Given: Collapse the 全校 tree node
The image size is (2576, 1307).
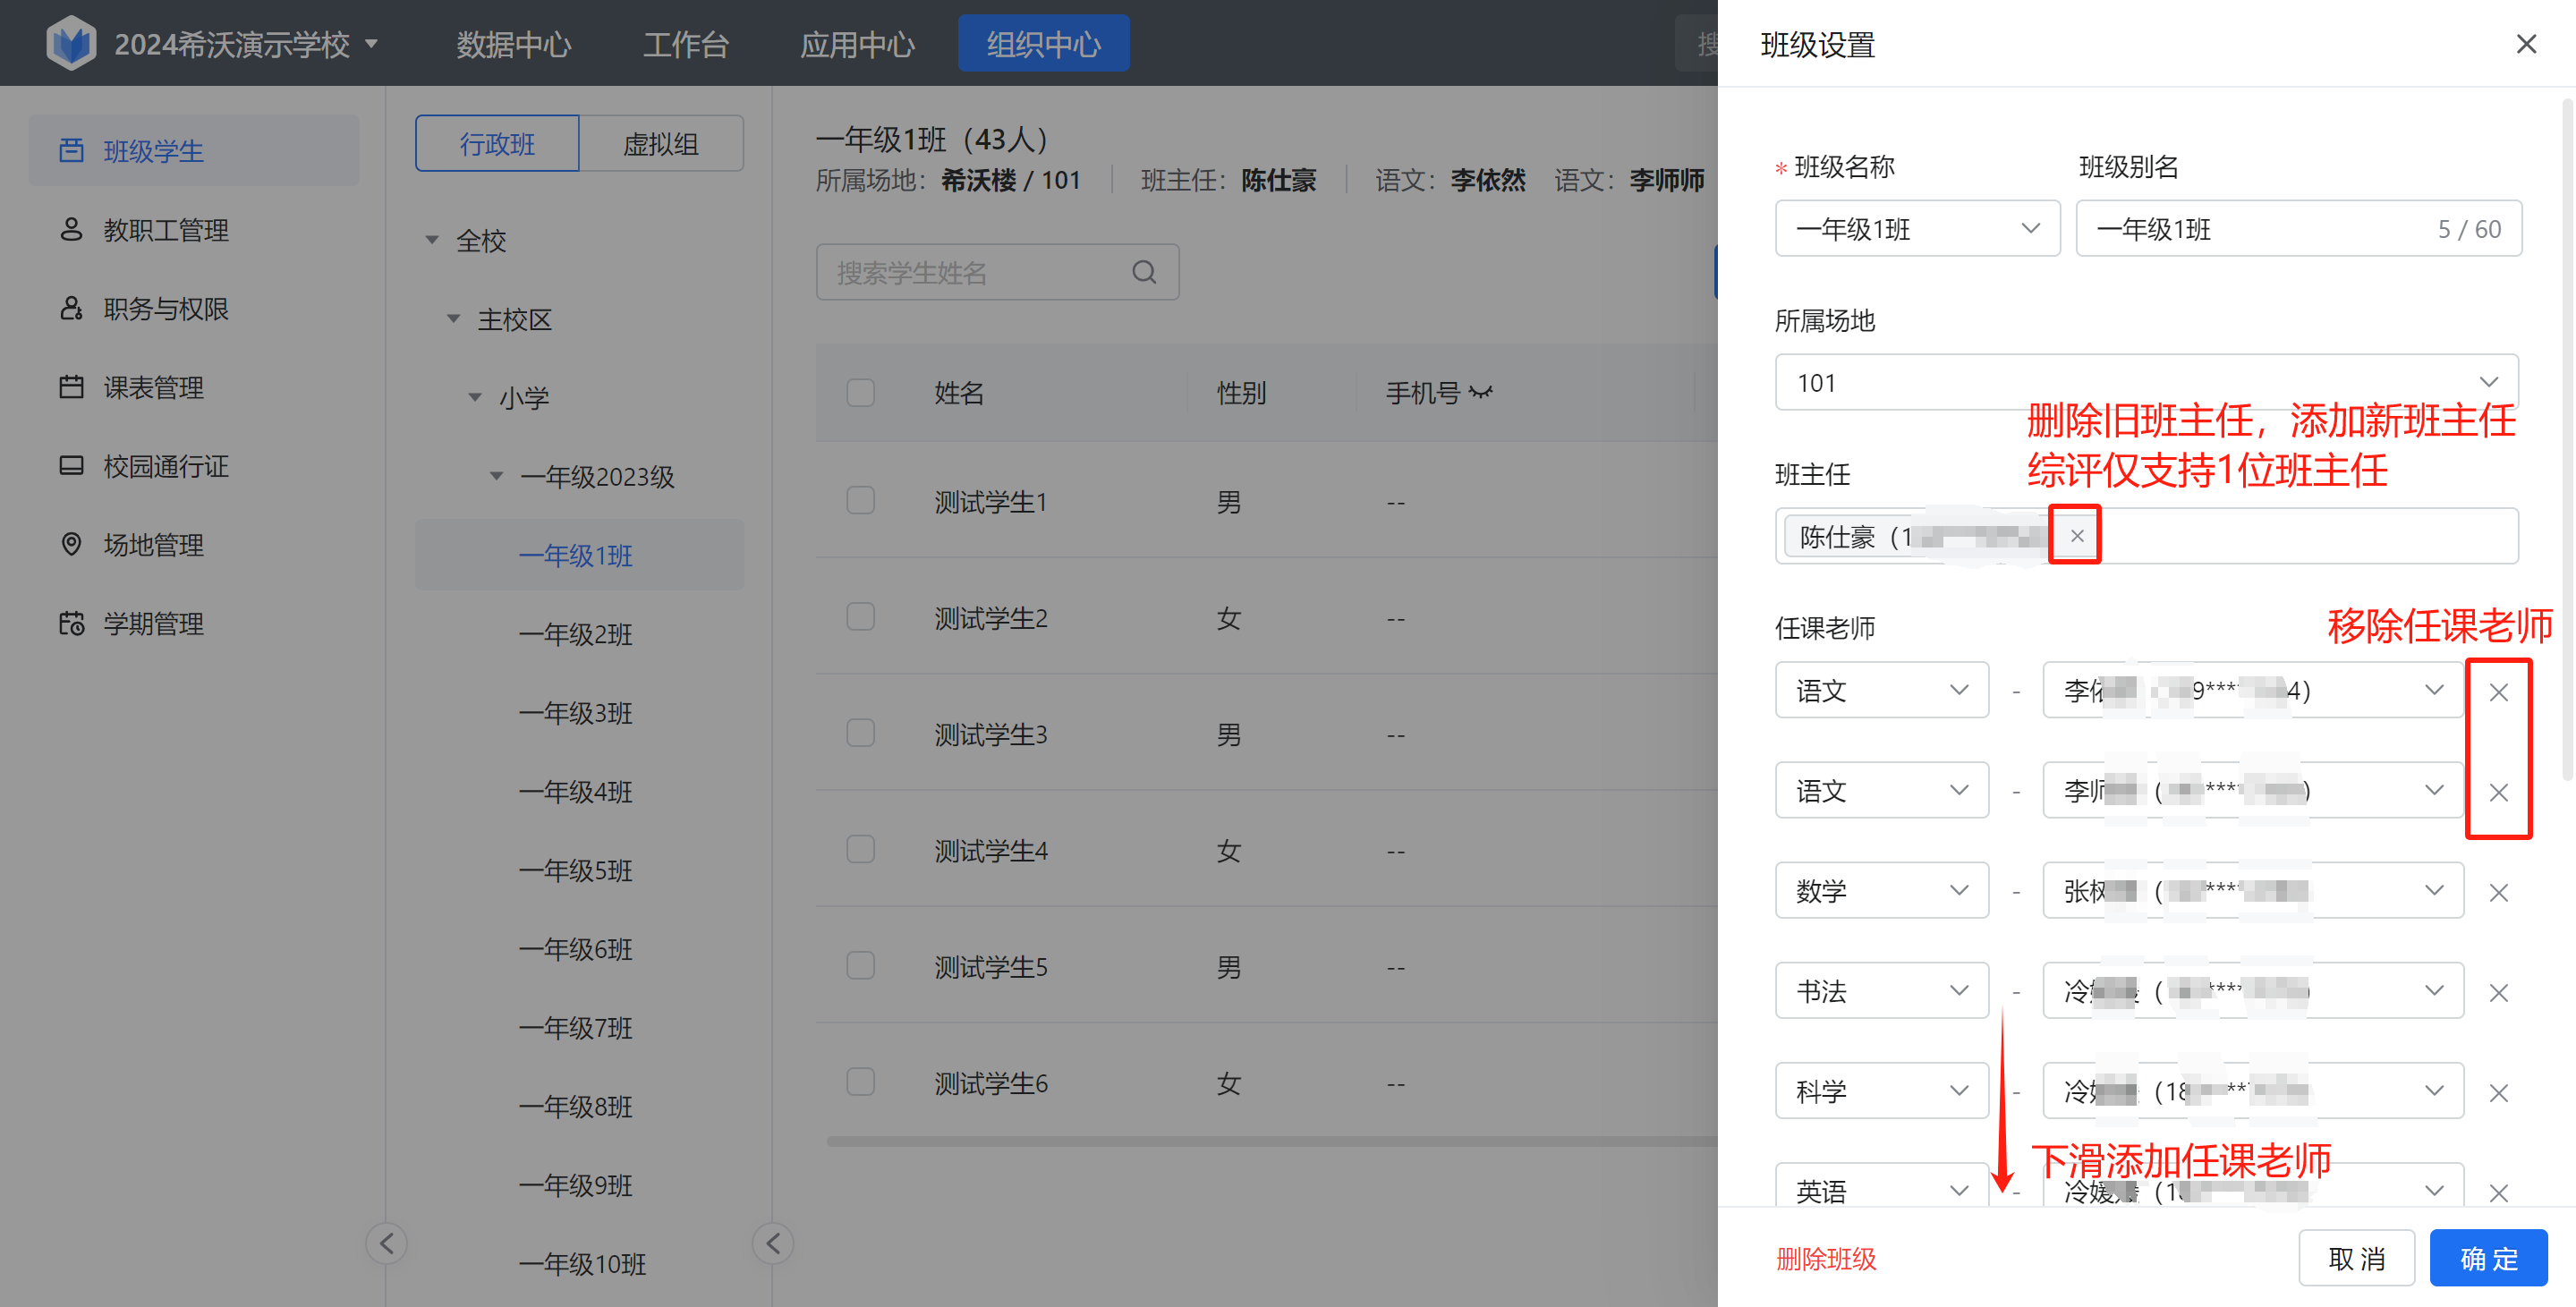Looking at the screenshot, I should 432,240.
